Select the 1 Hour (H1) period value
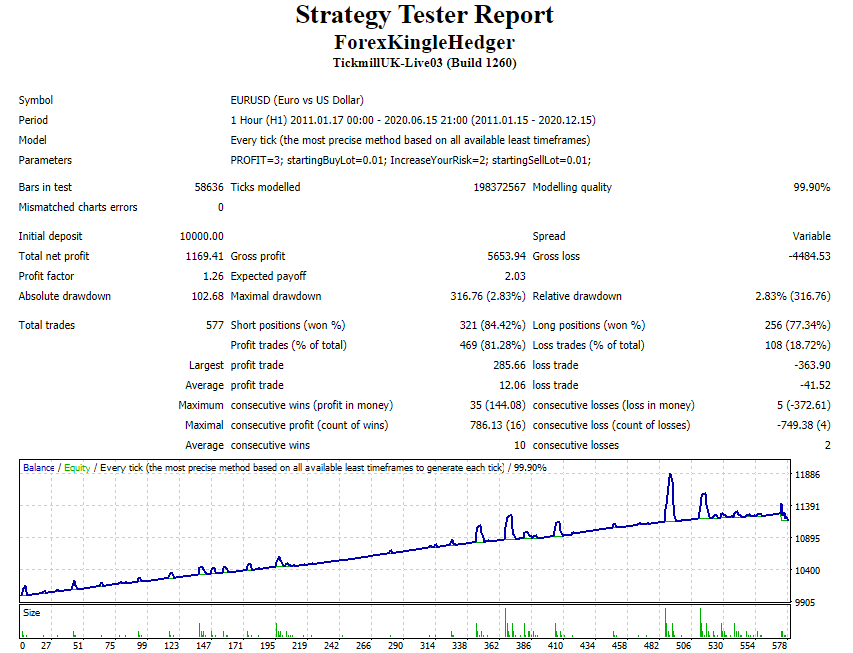 (413, 120)
